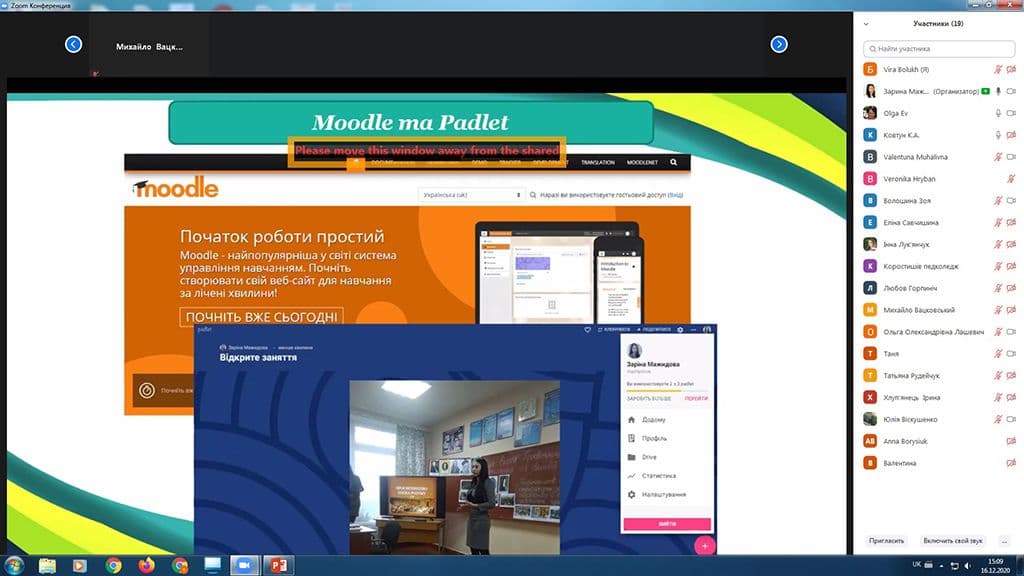The image size is (1024, 576).
Task: Click the microphone icon in the Организатор row
Action: point(998,91)
